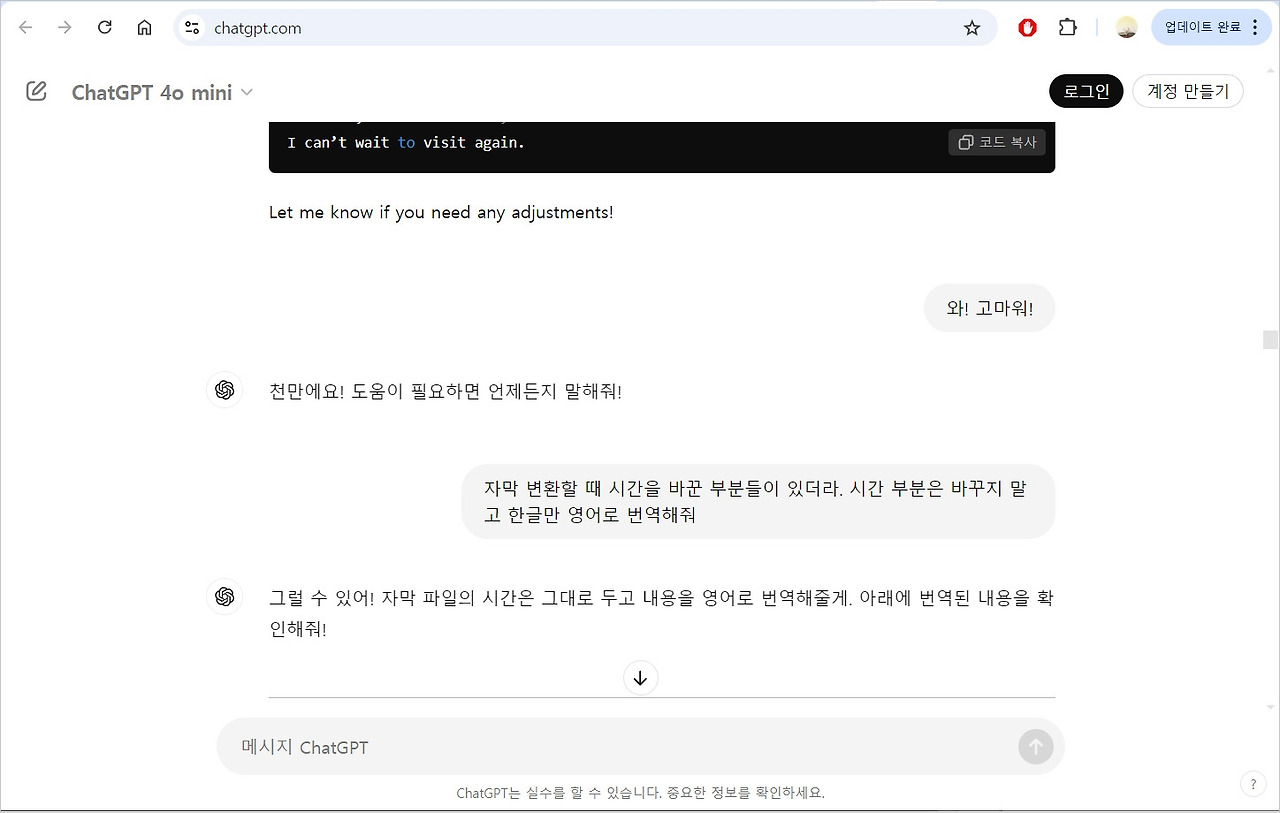
Task: Click the ChatGPT는 실수를 할 수 있습니다 disclaimer
Action: click(641, 793)
